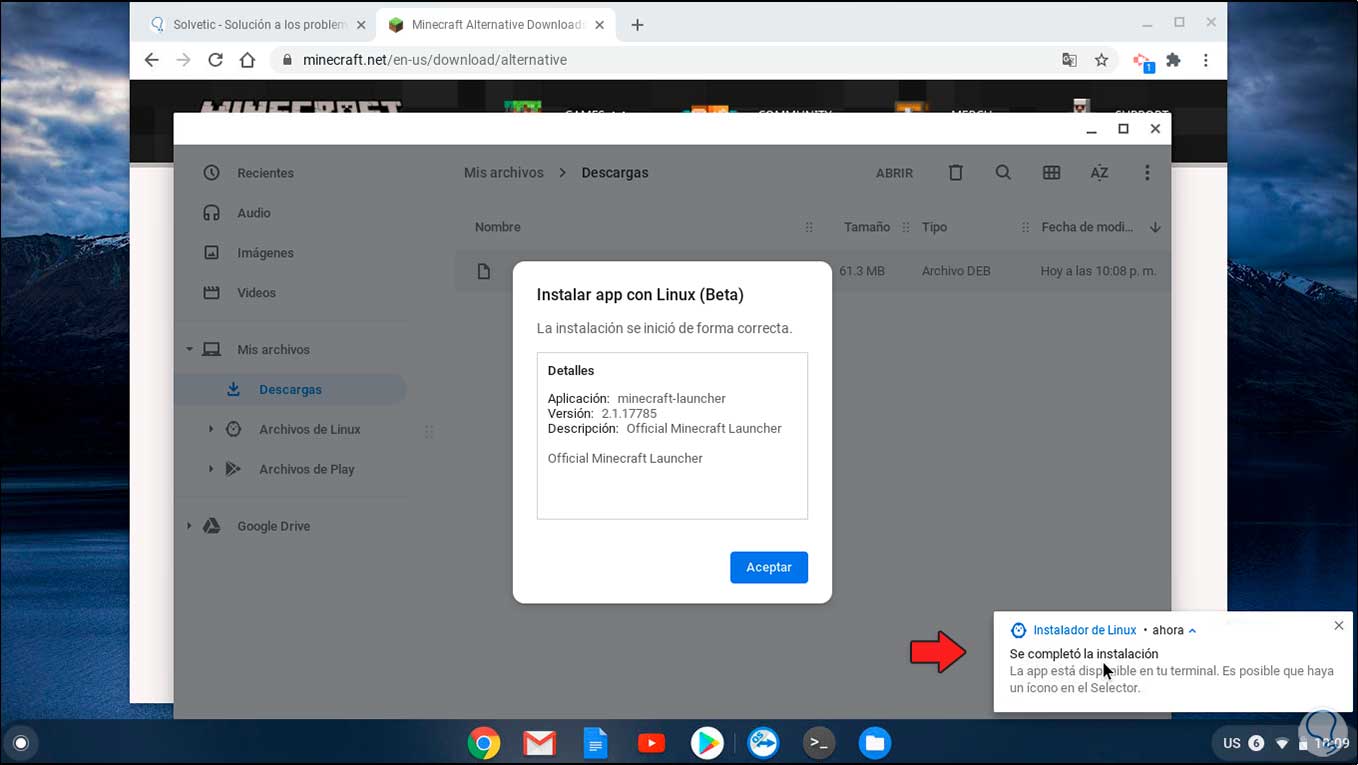Open the Chrome Extensions puzzle menu

(1173, 60)
